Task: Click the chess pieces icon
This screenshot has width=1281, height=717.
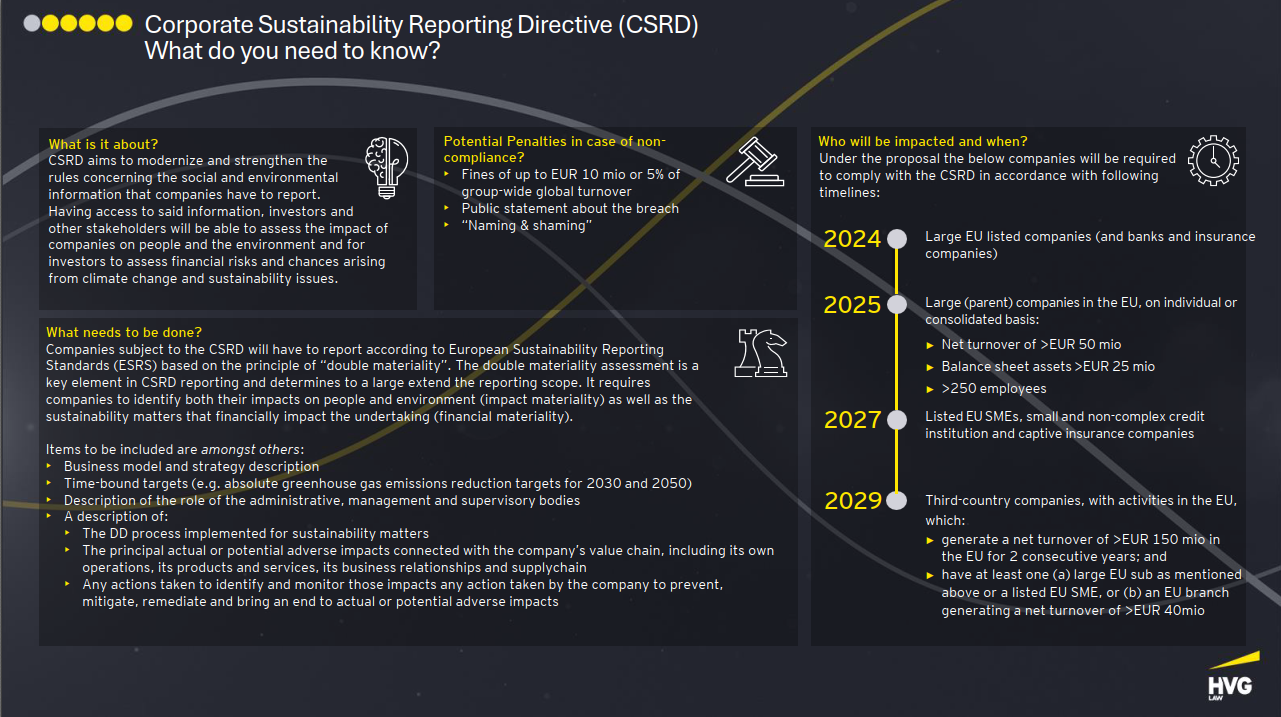Action: point(761,351)
